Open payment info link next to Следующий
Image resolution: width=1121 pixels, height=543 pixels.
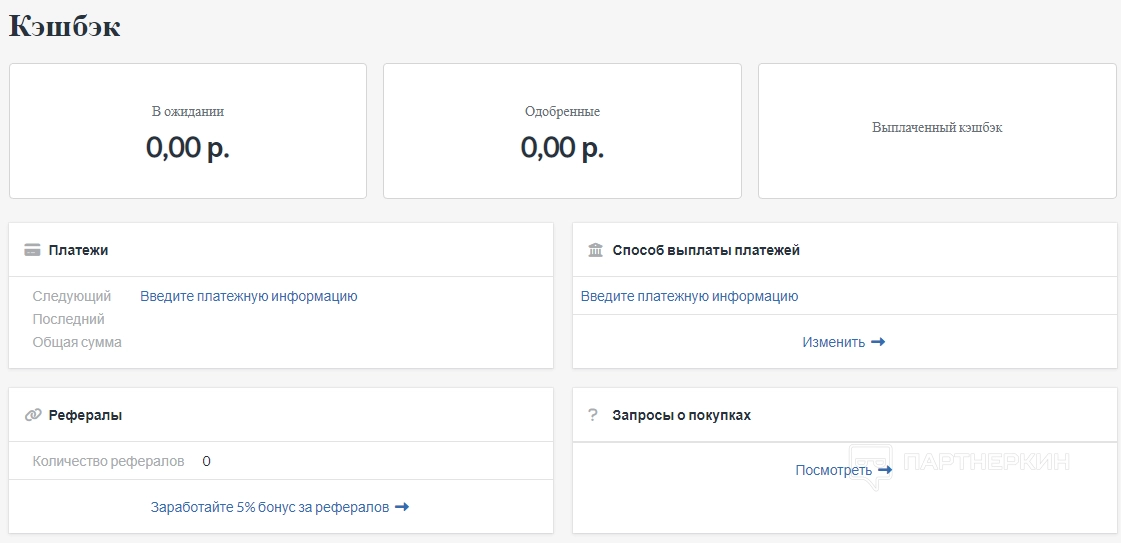point(248,296)
